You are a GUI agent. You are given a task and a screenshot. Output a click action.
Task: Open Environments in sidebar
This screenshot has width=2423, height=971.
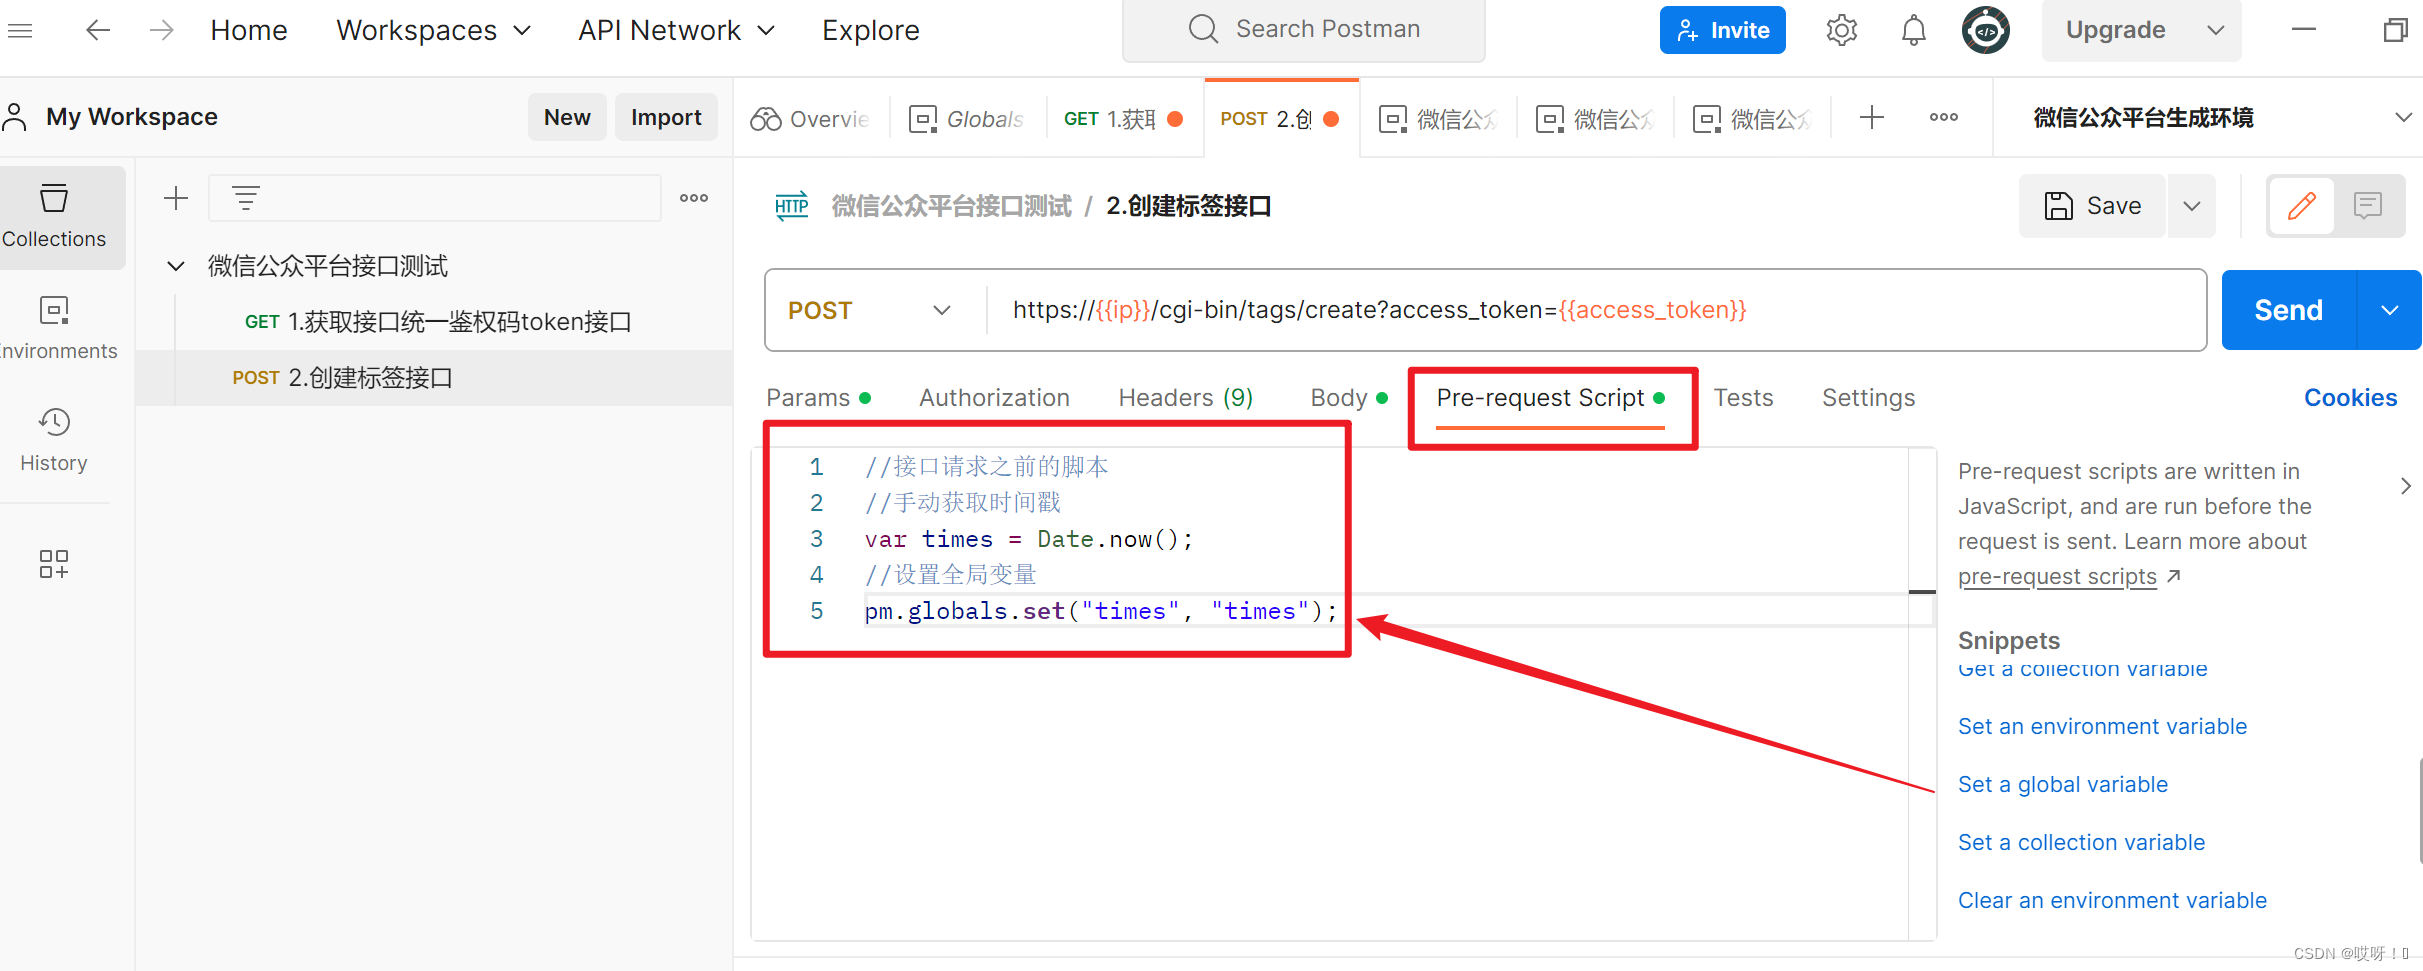pyautogui.click(x=54, y=328)
